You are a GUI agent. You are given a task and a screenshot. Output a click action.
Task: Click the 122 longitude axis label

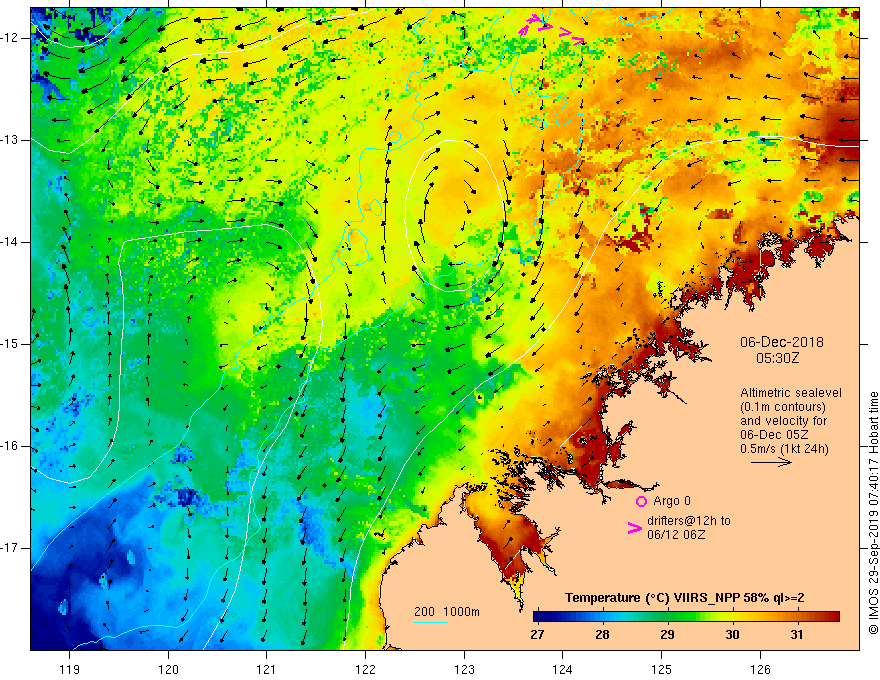coord(365,669)
